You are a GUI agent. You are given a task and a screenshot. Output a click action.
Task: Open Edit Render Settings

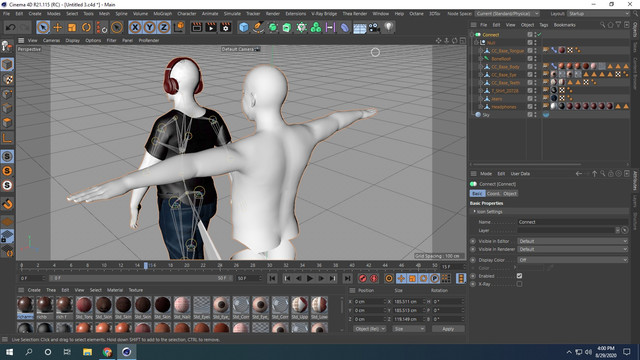pyautogui.click(x=225, y=27)
